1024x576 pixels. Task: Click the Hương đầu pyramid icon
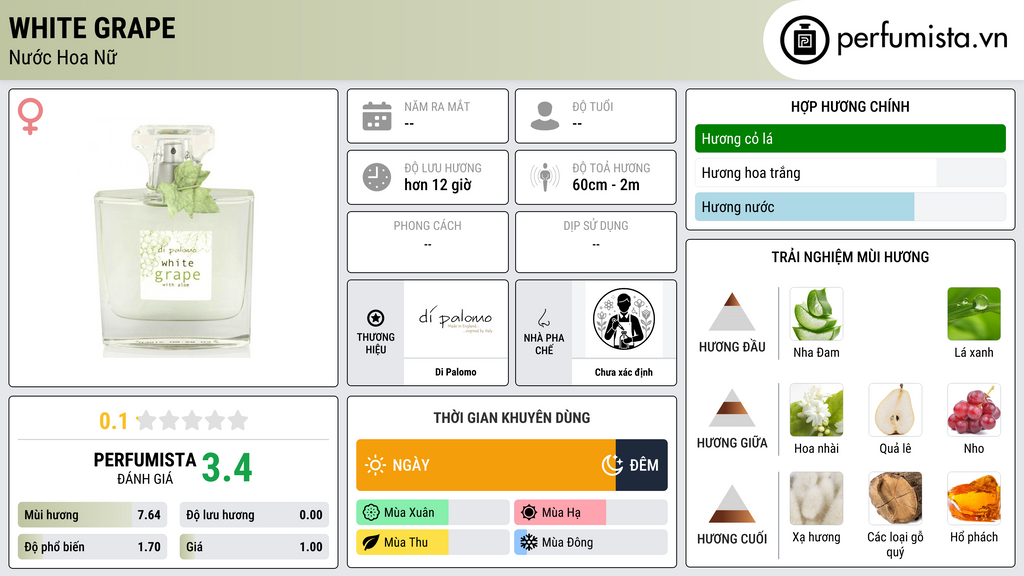[732, 312]
